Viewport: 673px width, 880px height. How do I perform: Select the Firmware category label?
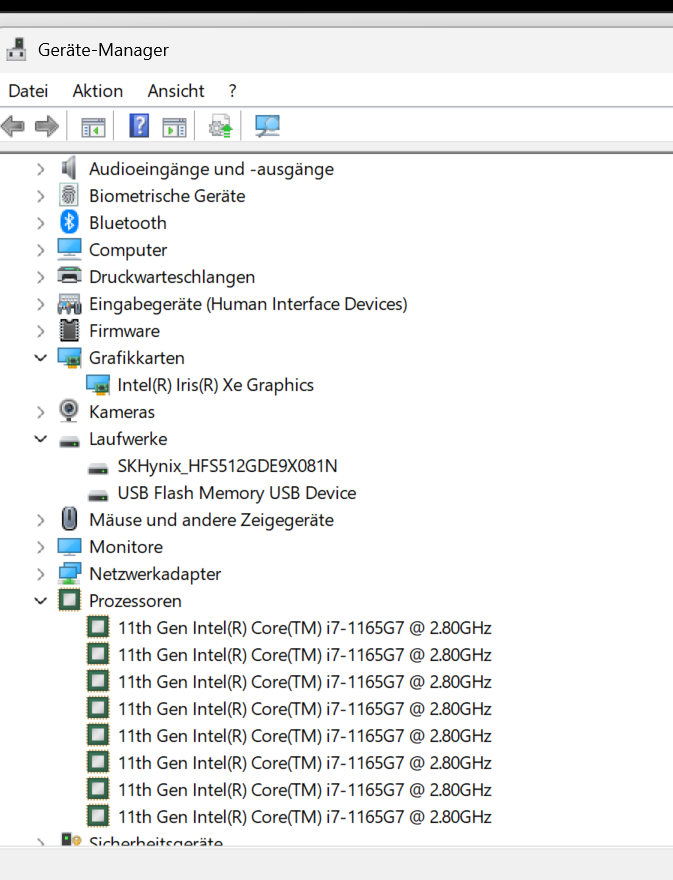tap(125, 331)
